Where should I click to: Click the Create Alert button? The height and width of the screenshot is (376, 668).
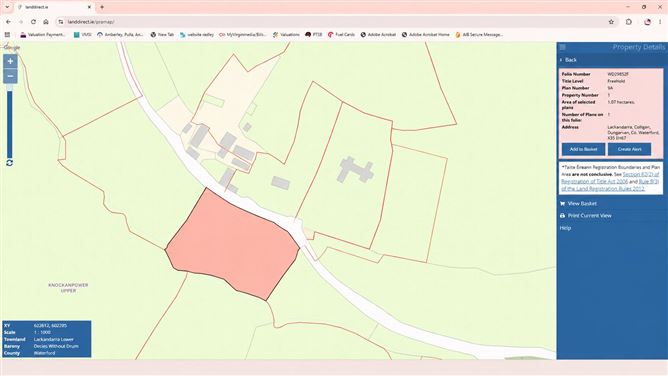click(629, 149)
